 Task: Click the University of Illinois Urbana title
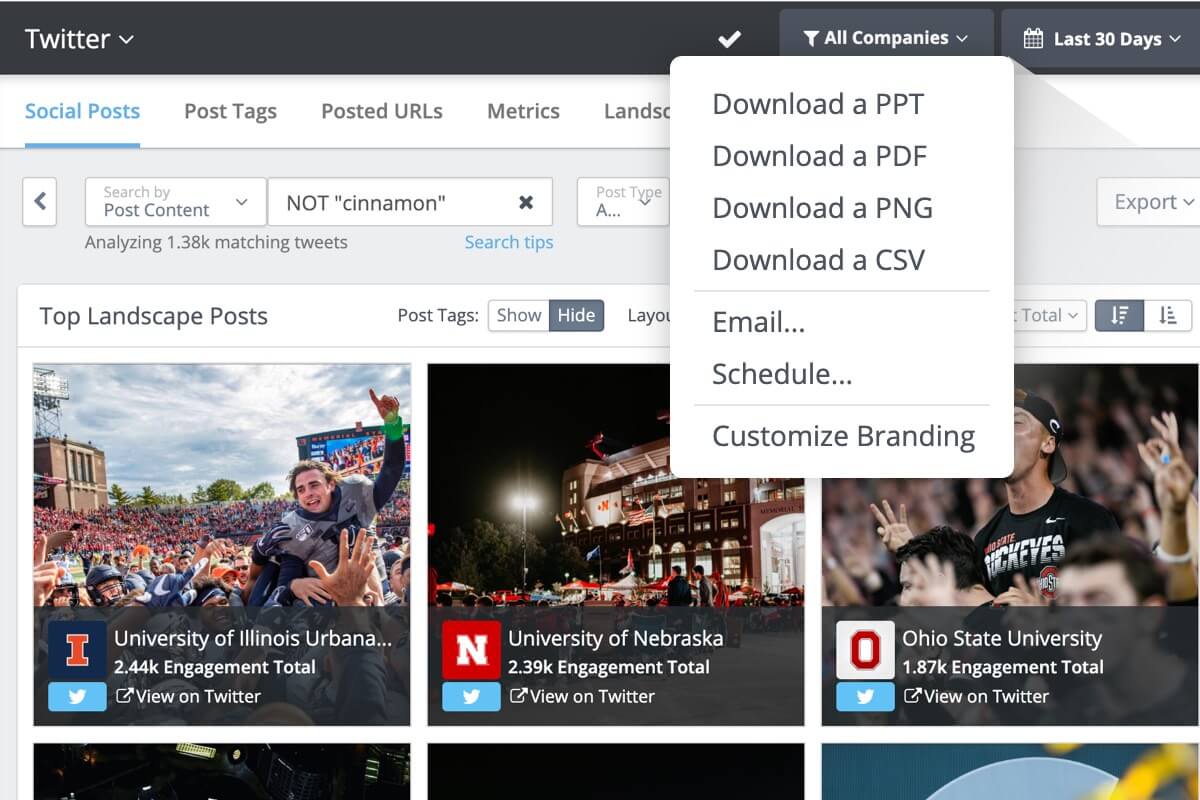[x=253, y=638]
